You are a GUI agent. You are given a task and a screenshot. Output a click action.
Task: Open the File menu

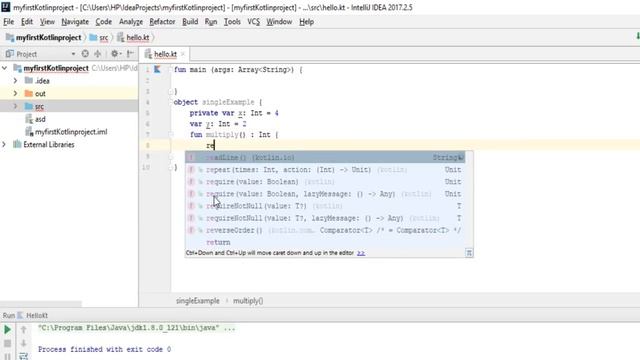tap(8, 22)
